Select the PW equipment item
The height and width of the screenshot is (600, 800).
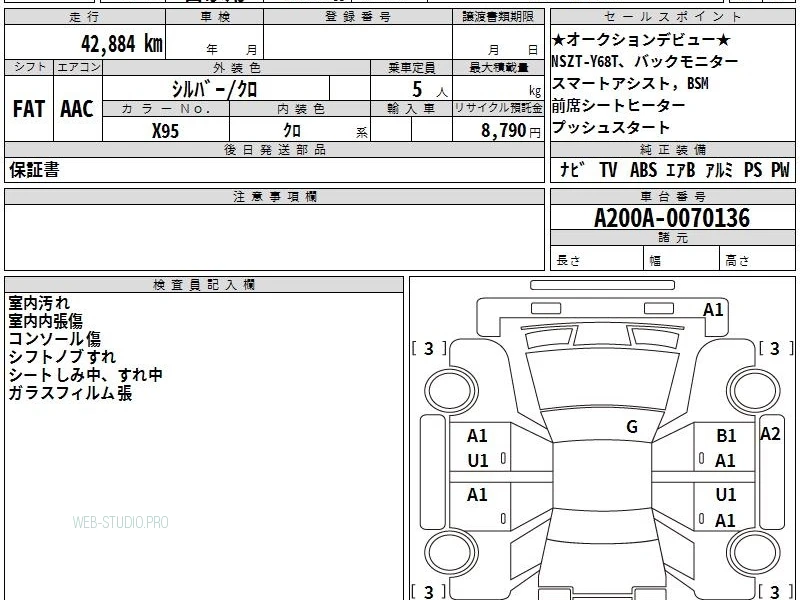pyautogui.click(x=780, y=169)
